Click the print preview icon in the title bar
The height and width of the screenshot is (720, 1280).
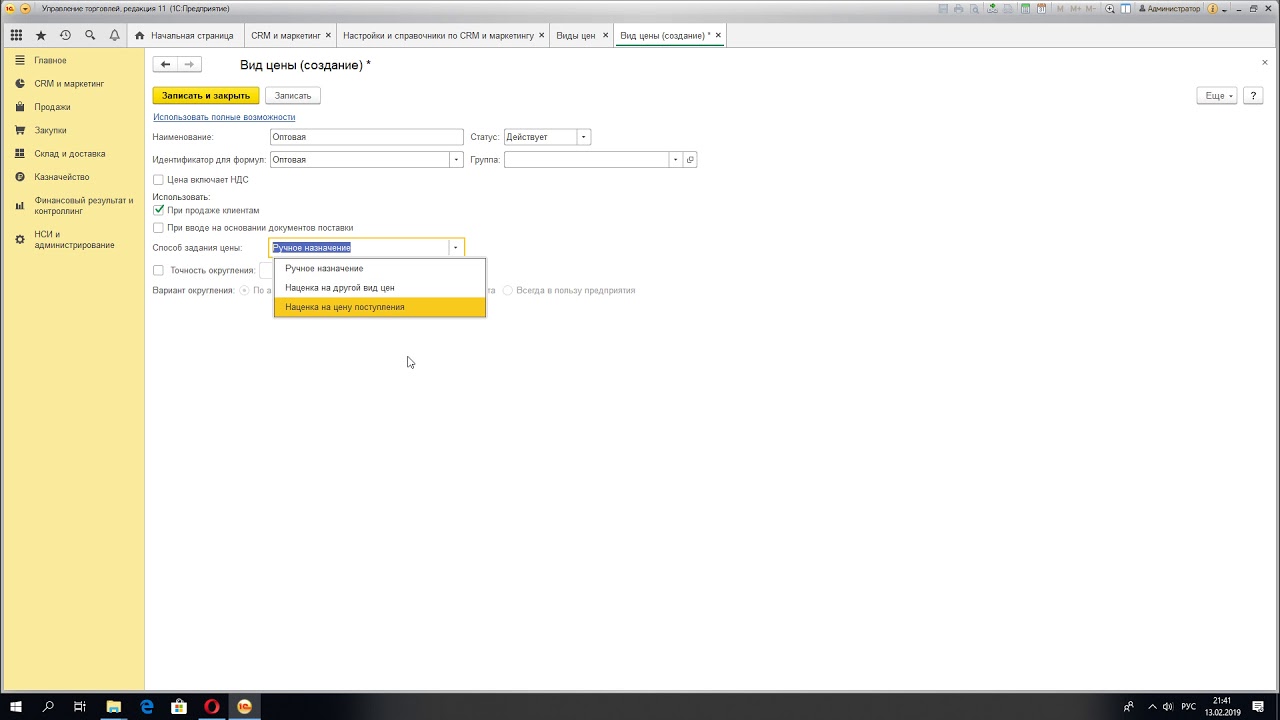tap(974, 8)
